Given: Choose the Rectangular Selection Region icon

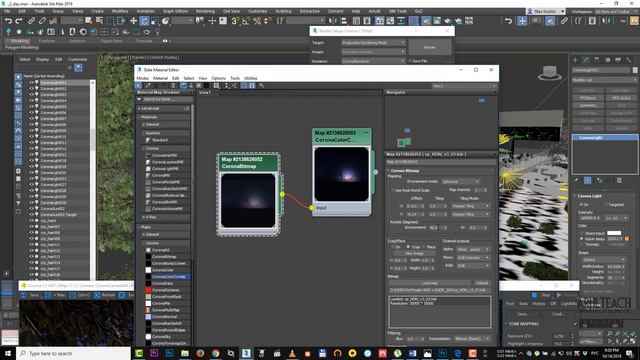Looking at the screenshot, I should 111,20.
